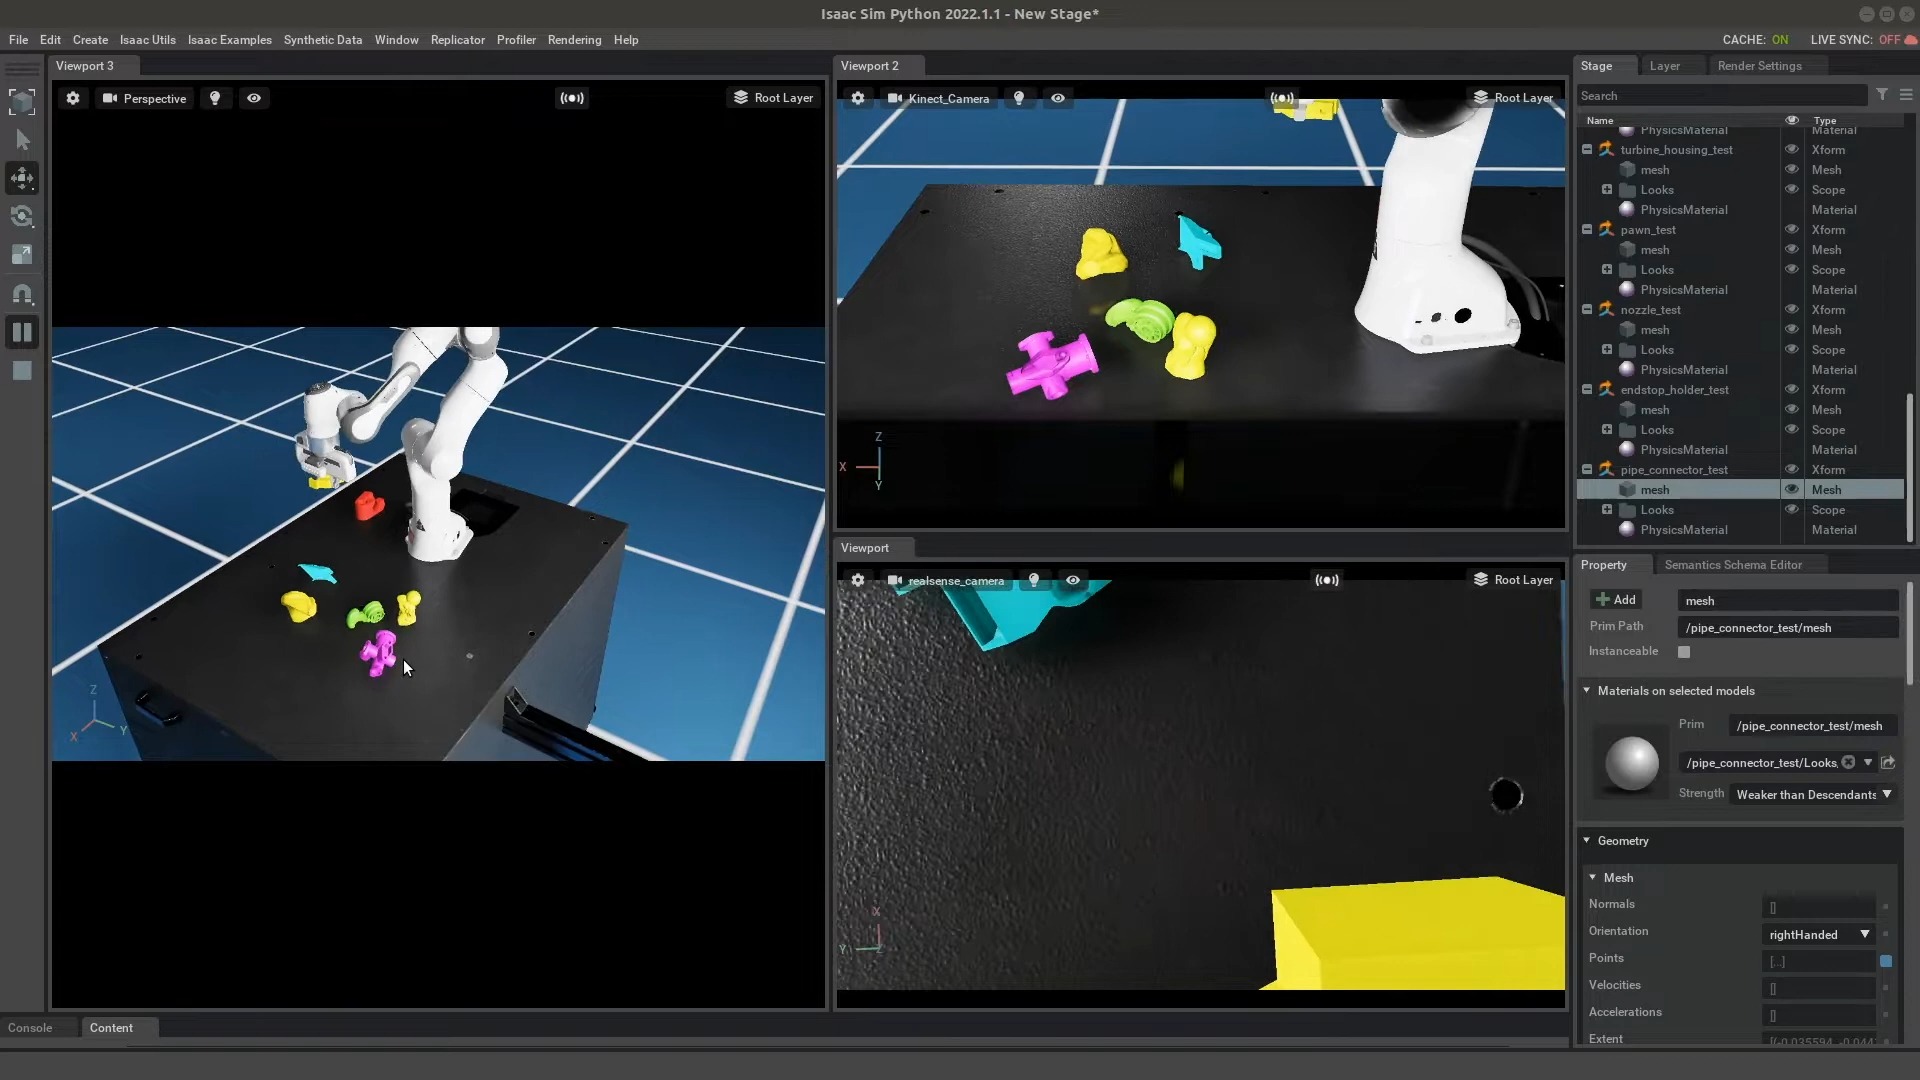Select the Rotate tool in left toolbar
Screen dimensions: 1920x1080
(x=22, y=216)
